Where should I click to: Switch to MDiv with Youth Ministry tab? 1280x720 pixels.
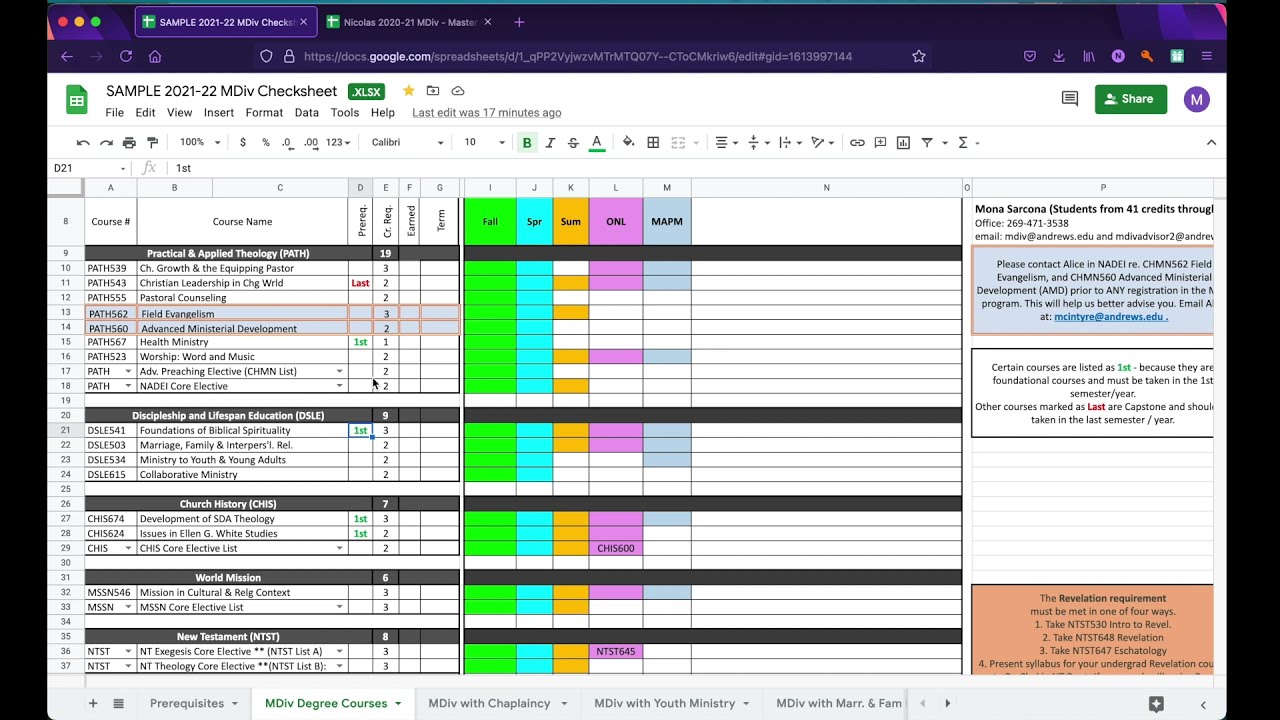672,703
